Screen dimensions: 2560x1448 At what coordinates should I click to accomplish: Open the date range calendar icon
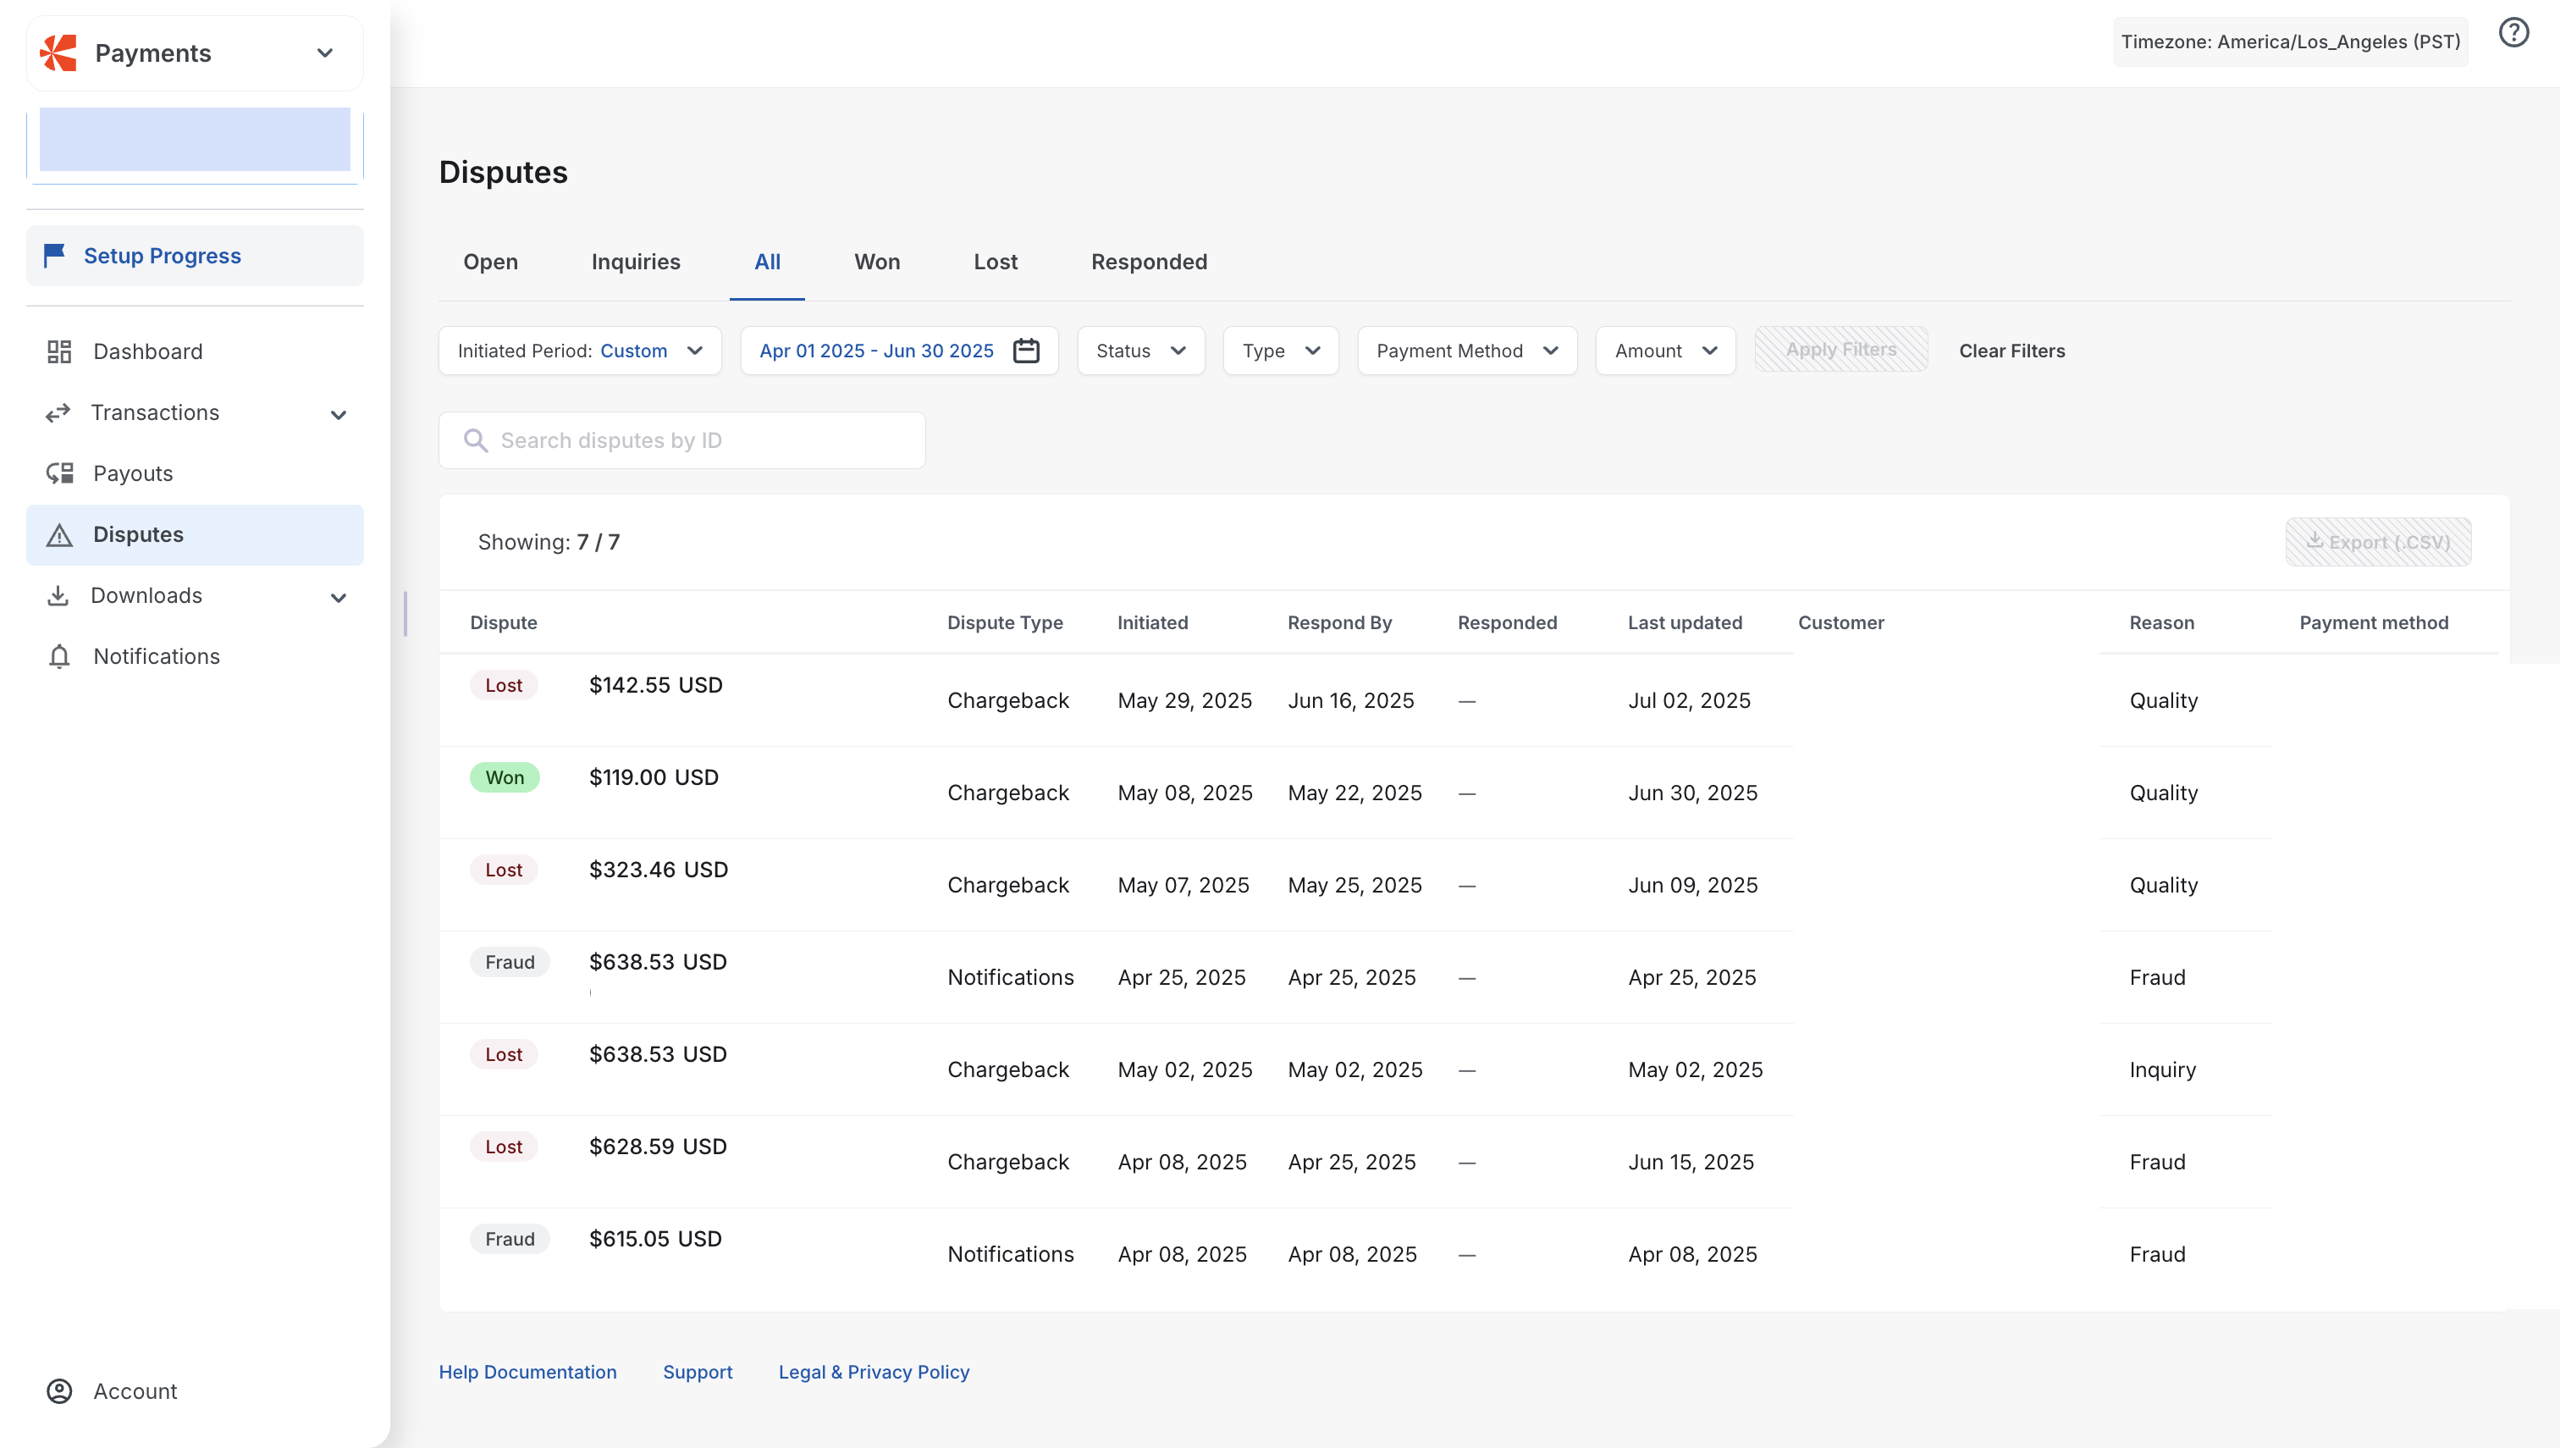[1026, 351]
